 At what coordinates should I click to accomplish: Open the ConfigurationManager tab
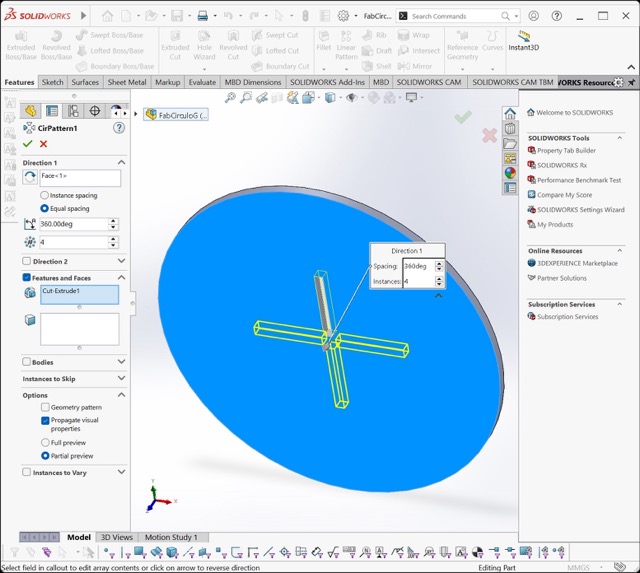(x=73, y=111)
